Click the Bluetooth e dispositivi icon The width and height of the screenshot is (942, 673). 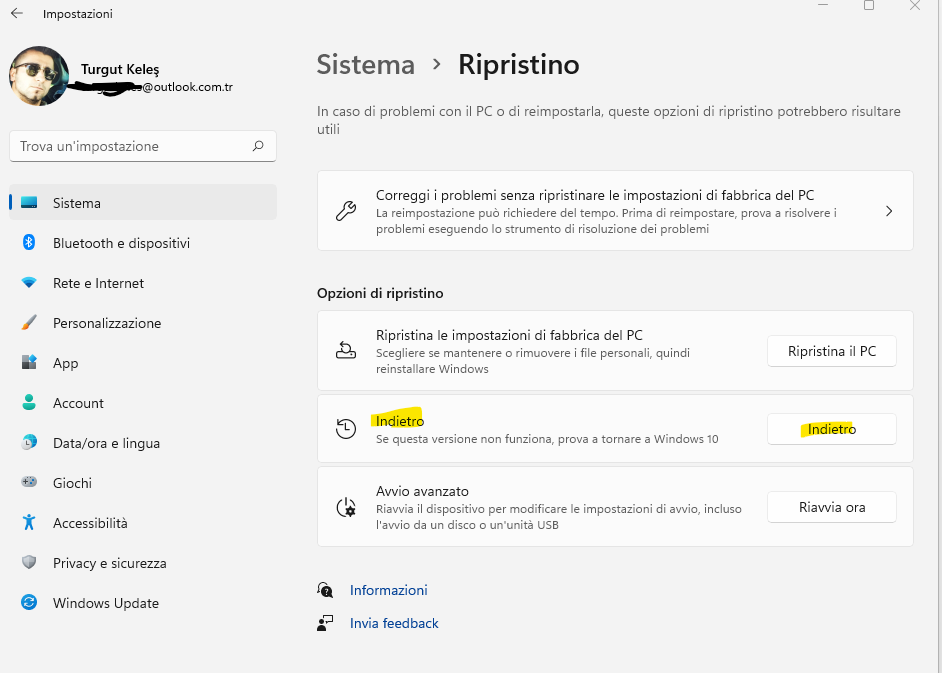pyautogui.click(x=30, y=243)
